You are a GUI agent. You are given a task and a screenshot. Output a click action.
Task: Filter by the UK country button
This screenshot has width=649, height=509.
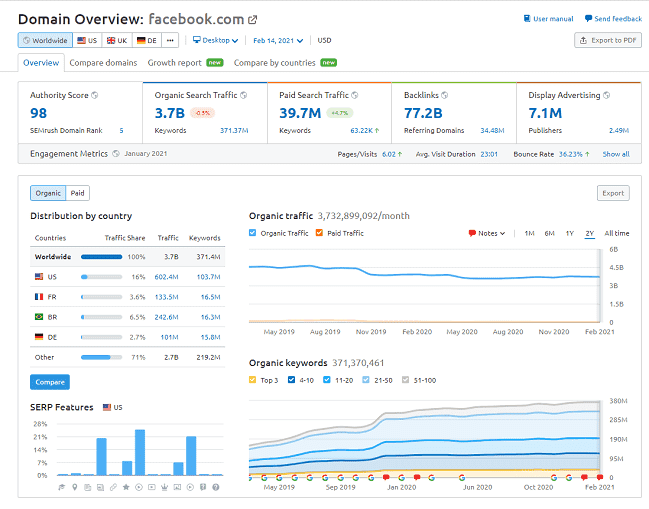click(x=117, y=40)
